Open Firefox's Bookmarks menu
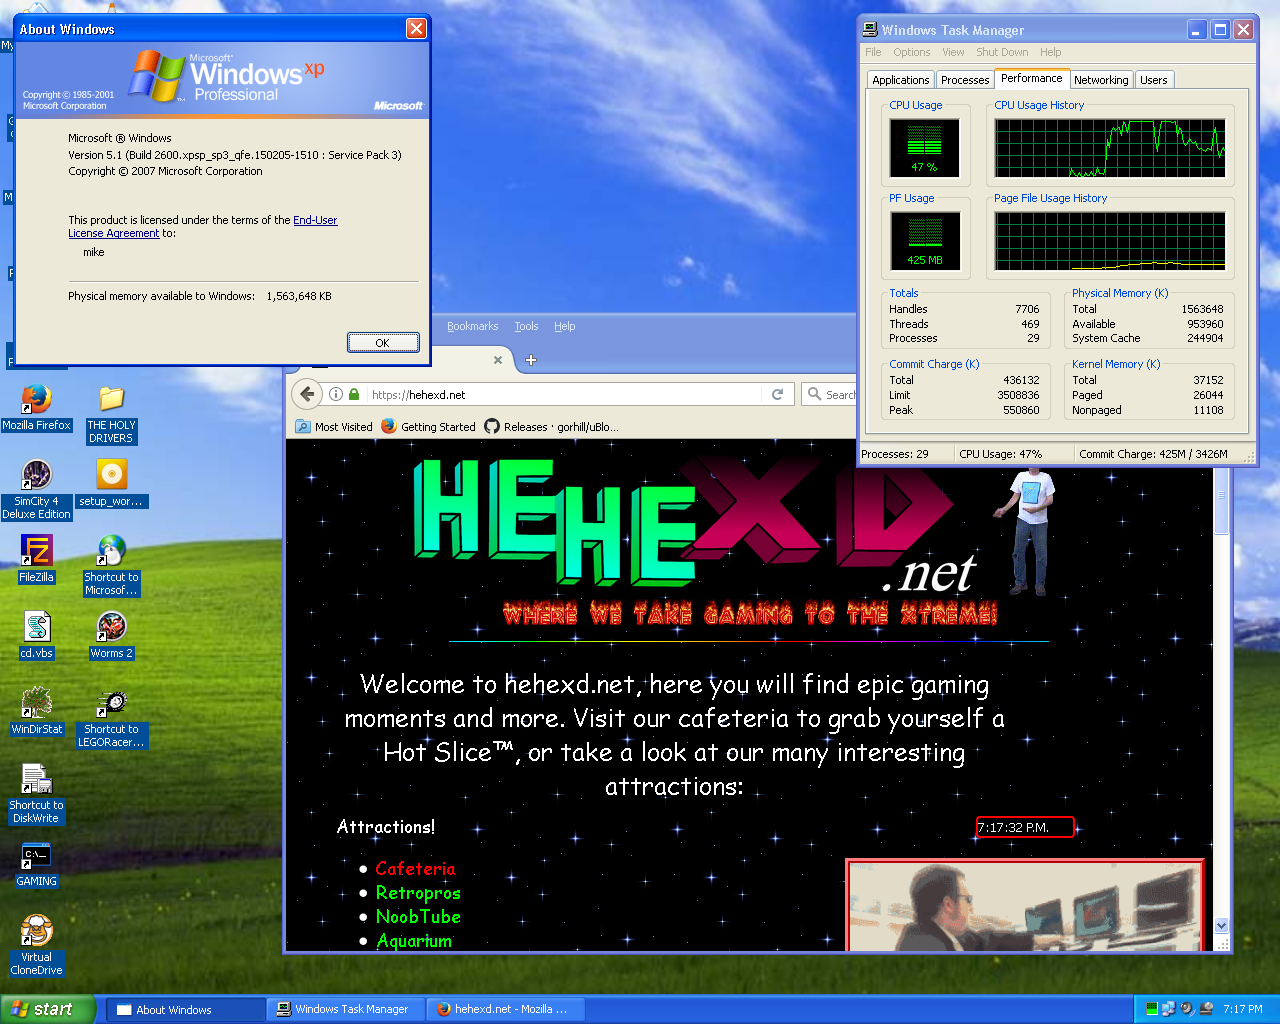 [x=472, y=326]
